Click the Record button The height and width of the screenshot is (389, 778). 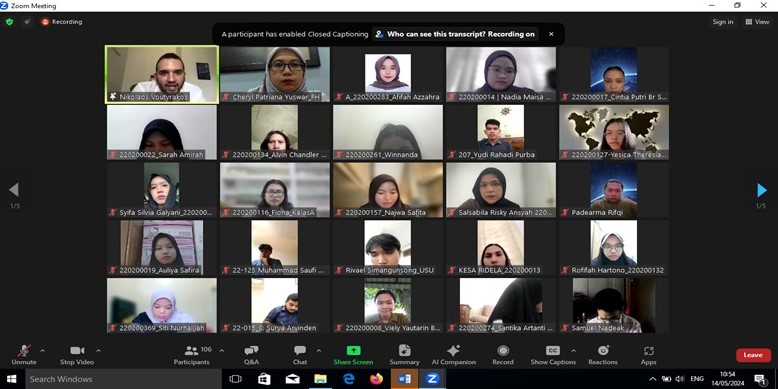503,355
